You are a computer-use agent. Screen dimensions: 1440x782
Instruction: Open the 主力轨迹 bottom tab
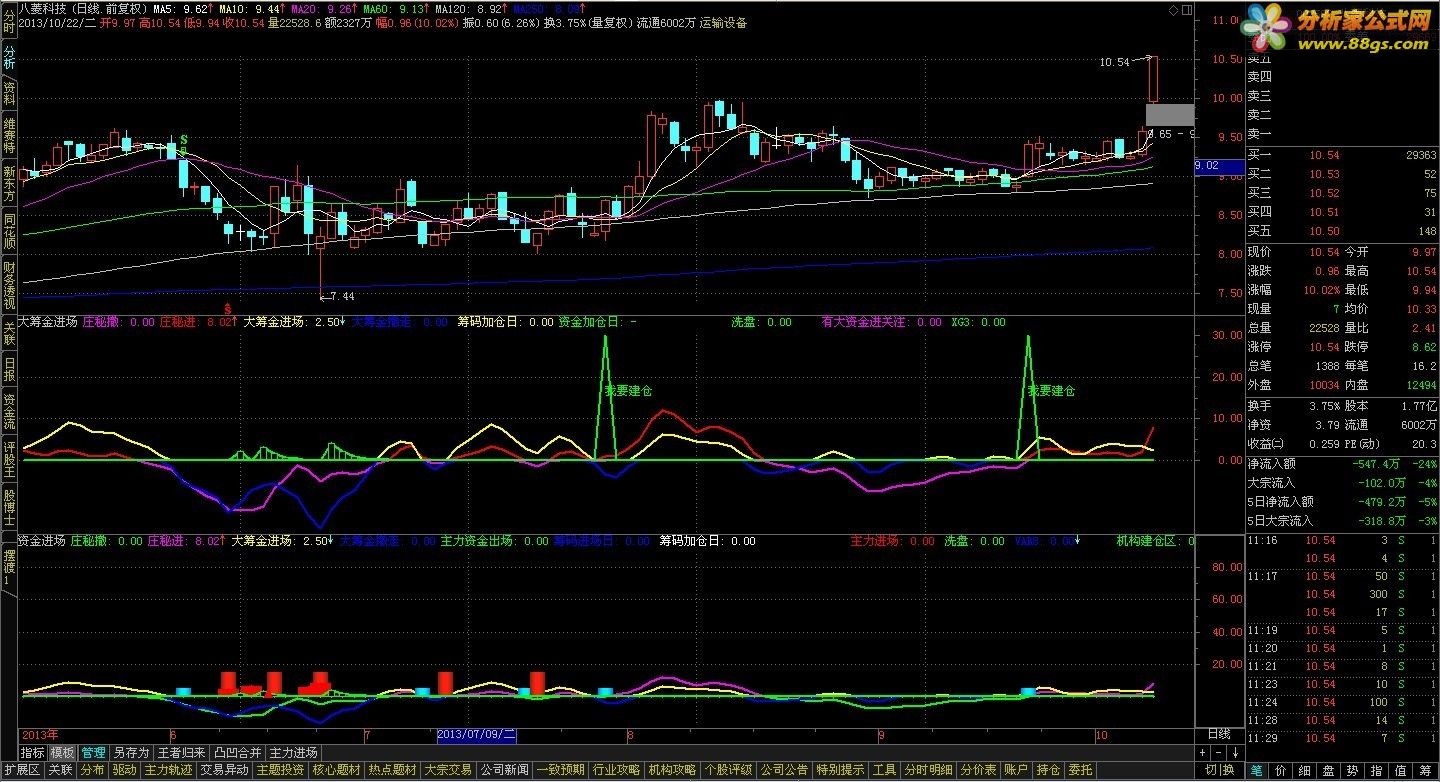point(168,770)
